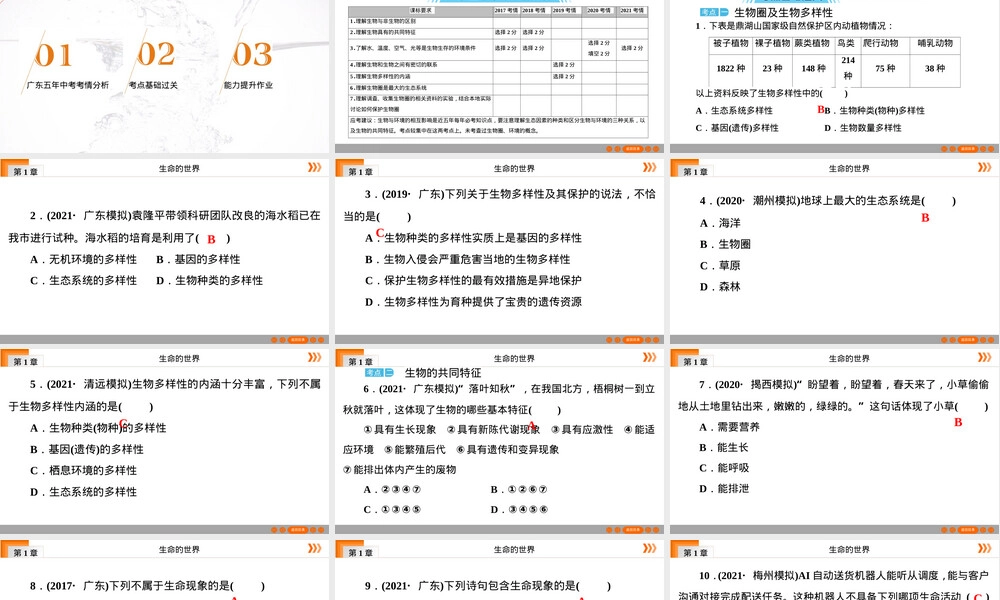
Task: Choose option B. 基因(遗传)的多样性 in question 5
Action: (87, 450)
